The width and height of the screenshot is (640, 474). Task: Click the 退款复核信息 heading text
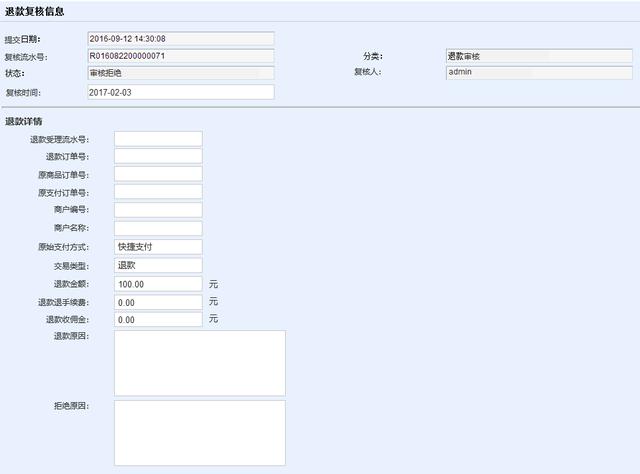click(34, 11)
